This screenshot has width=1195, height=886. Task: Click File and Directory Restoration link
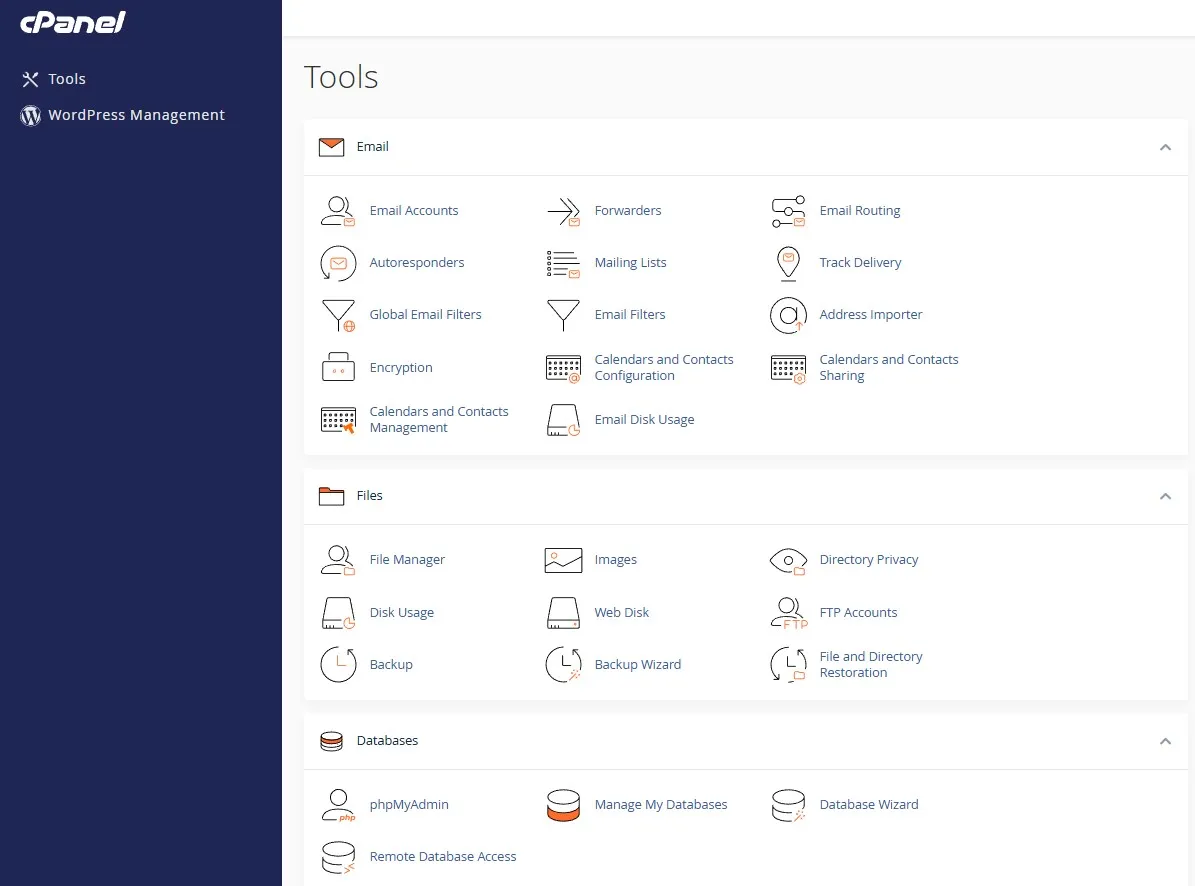[870, 664]
